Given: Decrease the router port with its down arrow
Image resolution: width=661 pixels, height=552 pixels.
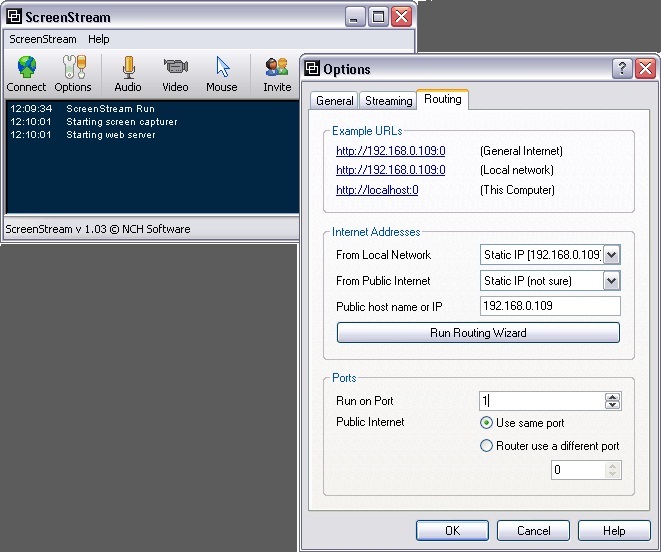Looking at the screenshot, I should (x=613, y=474).
